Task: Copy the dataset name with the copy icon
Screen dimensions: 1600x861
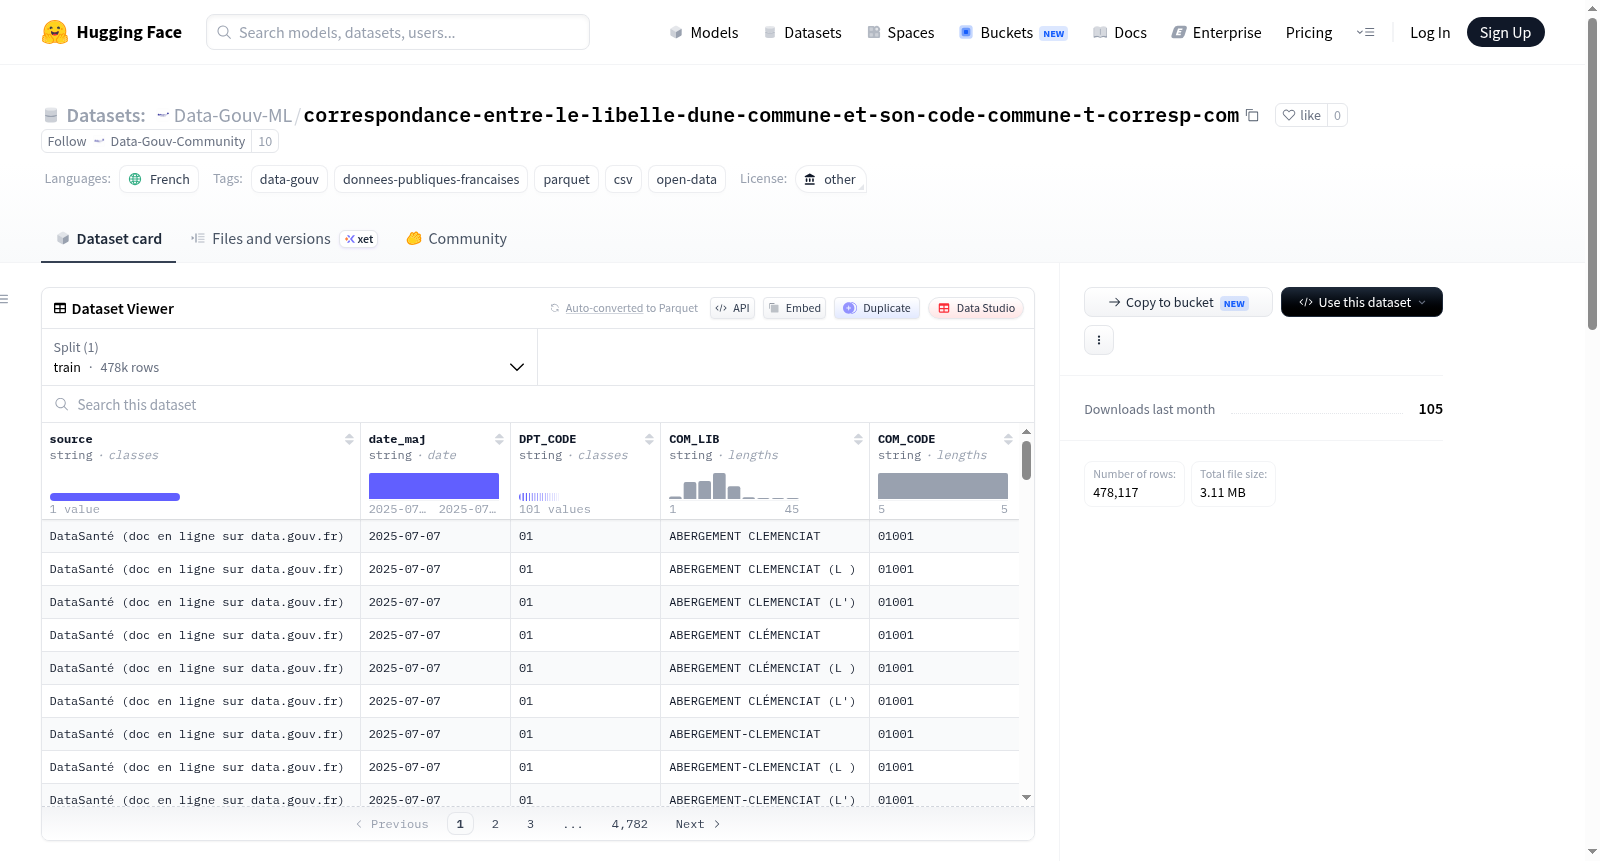Action: (x=1252, y=115)
